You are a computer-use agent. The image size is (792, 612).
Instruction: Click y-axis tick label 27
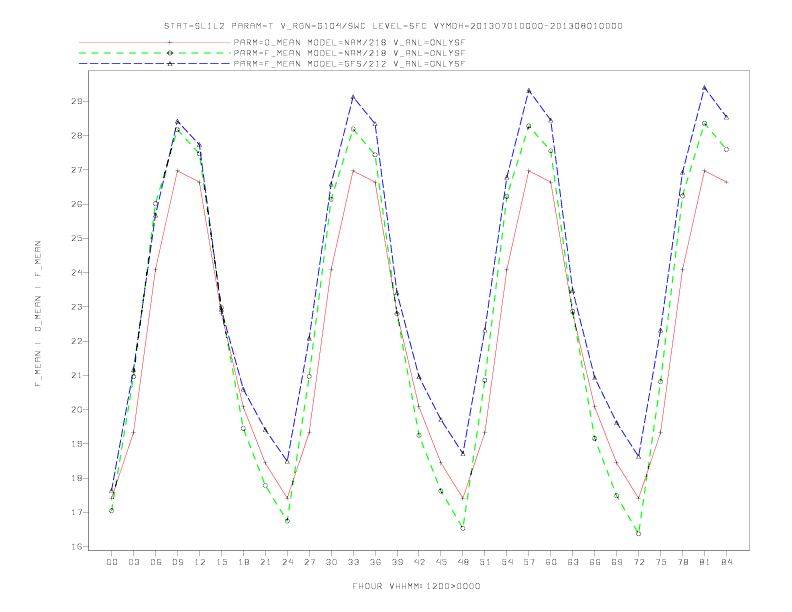[x=77, y=170]
